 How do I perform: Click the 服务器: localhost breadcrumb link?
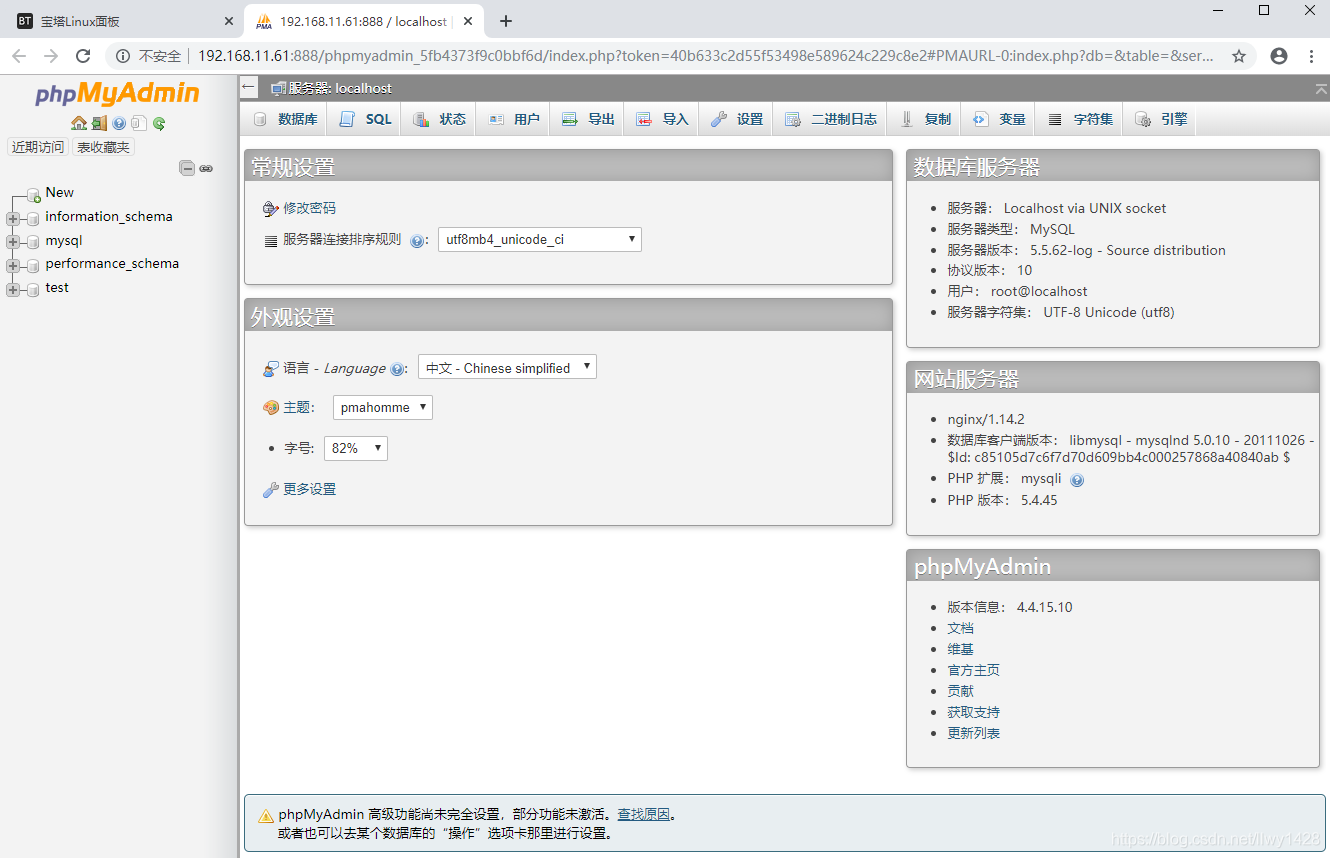click(x=340, y=88)
